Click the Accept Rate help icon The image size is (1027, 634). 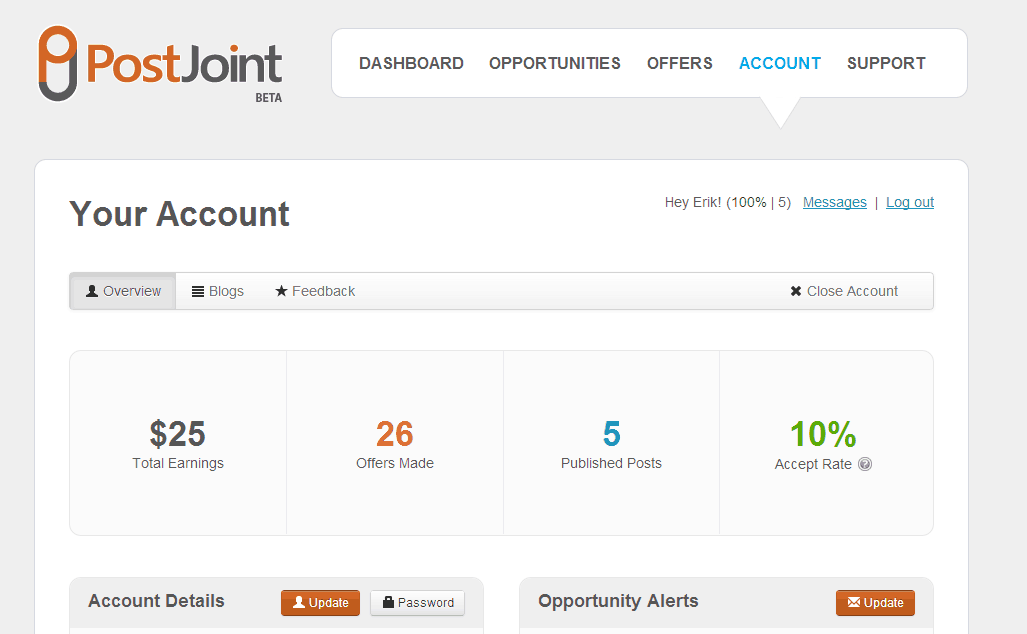pyautogui.click(x=865, y=464)
